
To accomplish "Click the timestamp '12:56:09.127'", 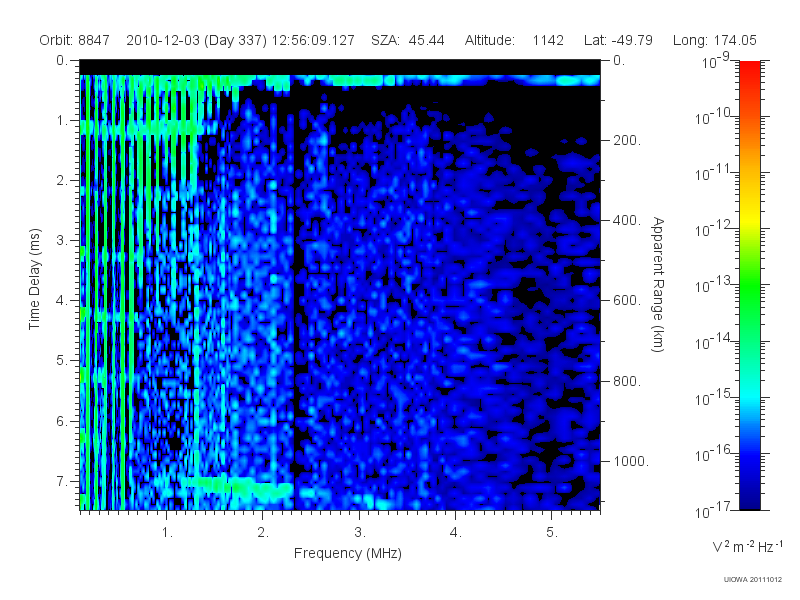I will coord(313,40).
